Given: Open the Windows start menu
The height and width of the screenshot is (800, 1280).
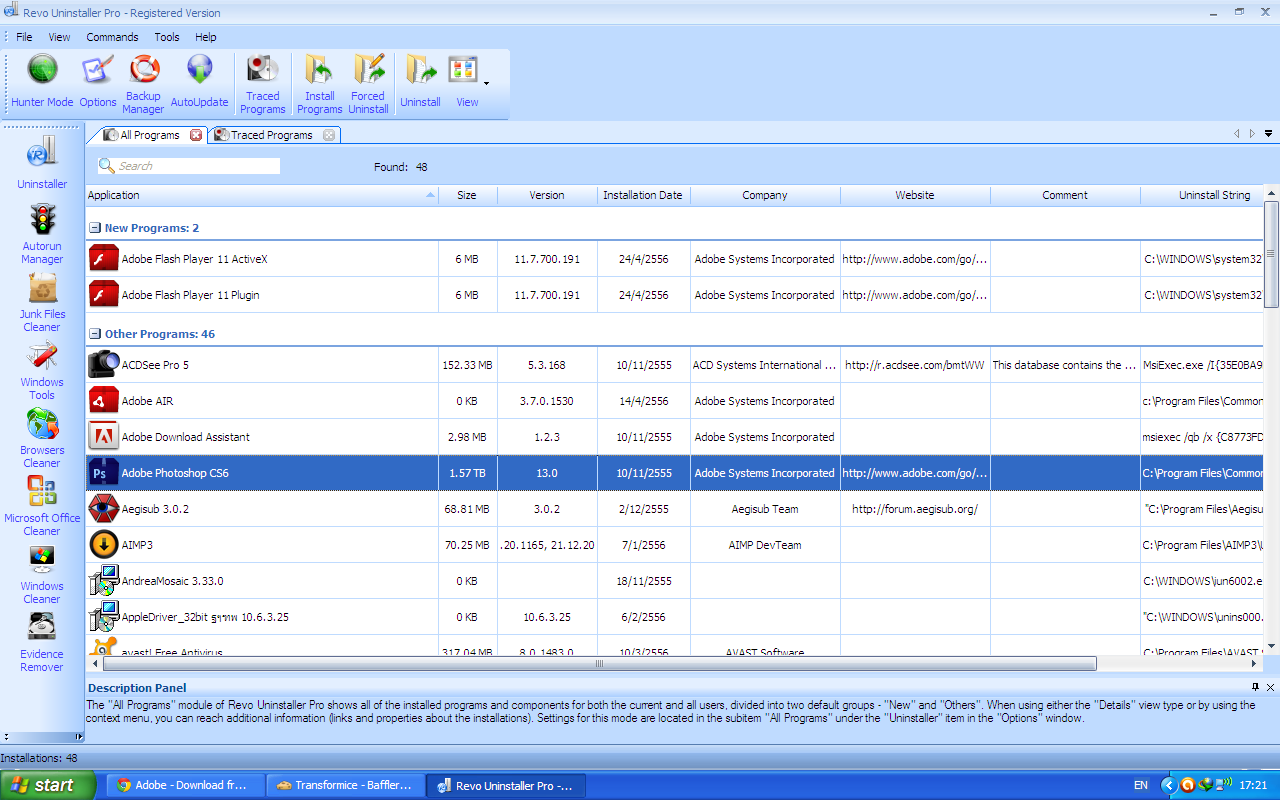Looking at the screenshot, I should (x=48, y=785).
